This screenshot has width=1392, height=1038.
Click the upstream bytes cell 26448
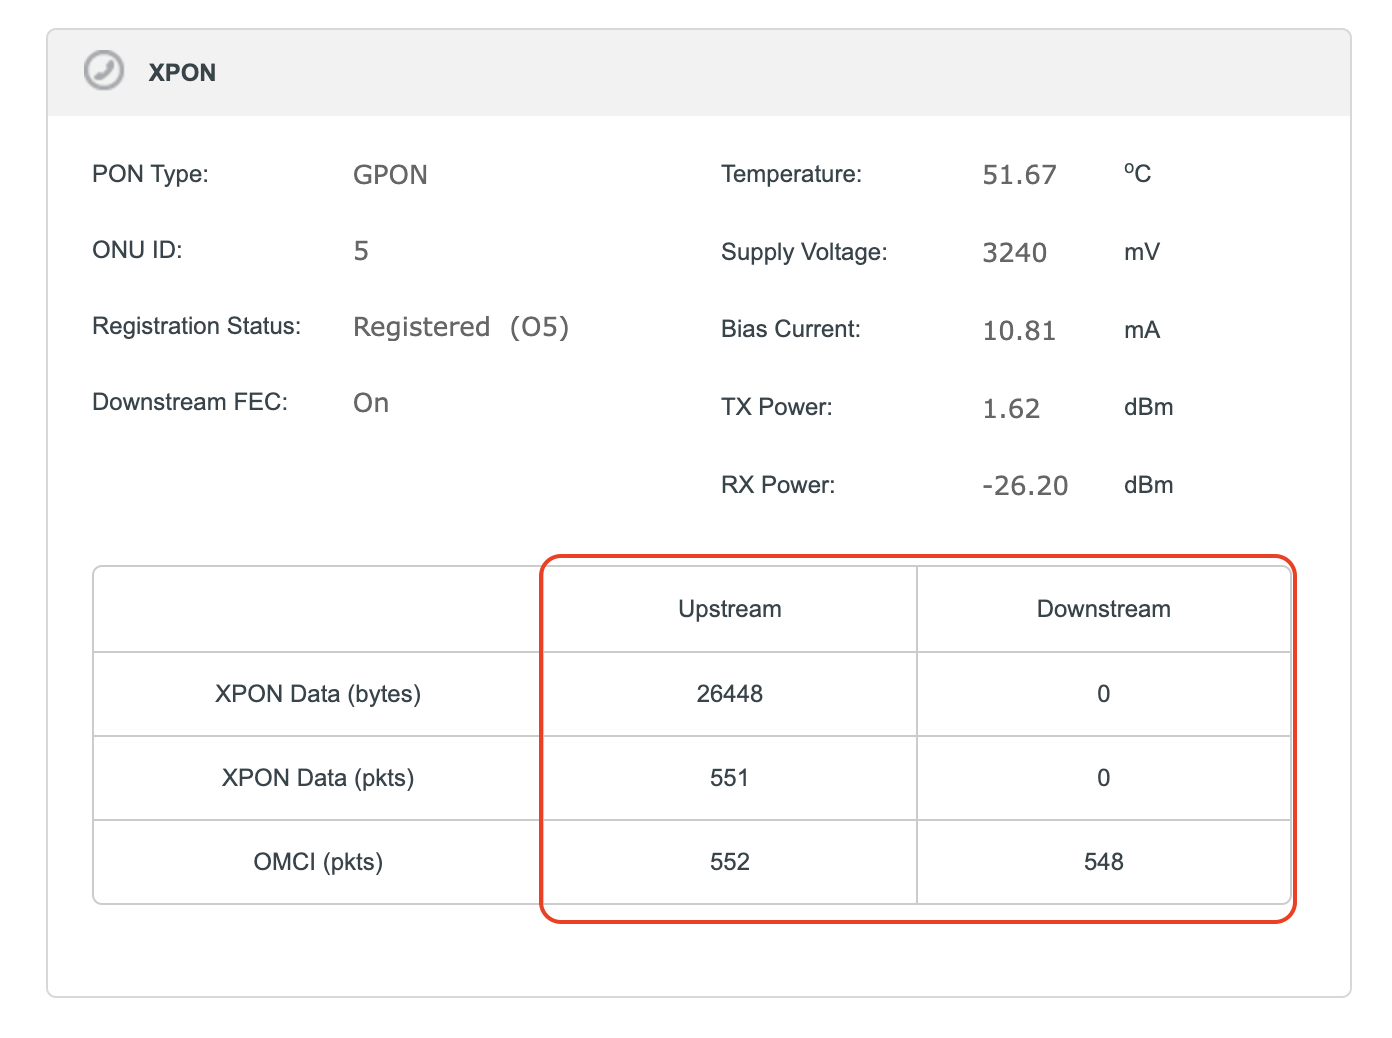coord(730,694)
